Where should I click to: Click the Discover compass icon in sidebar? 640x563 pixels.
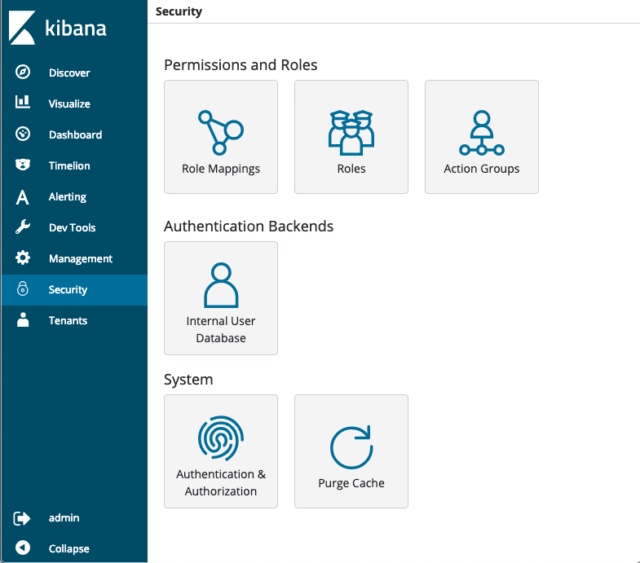(x=22, y=72)
